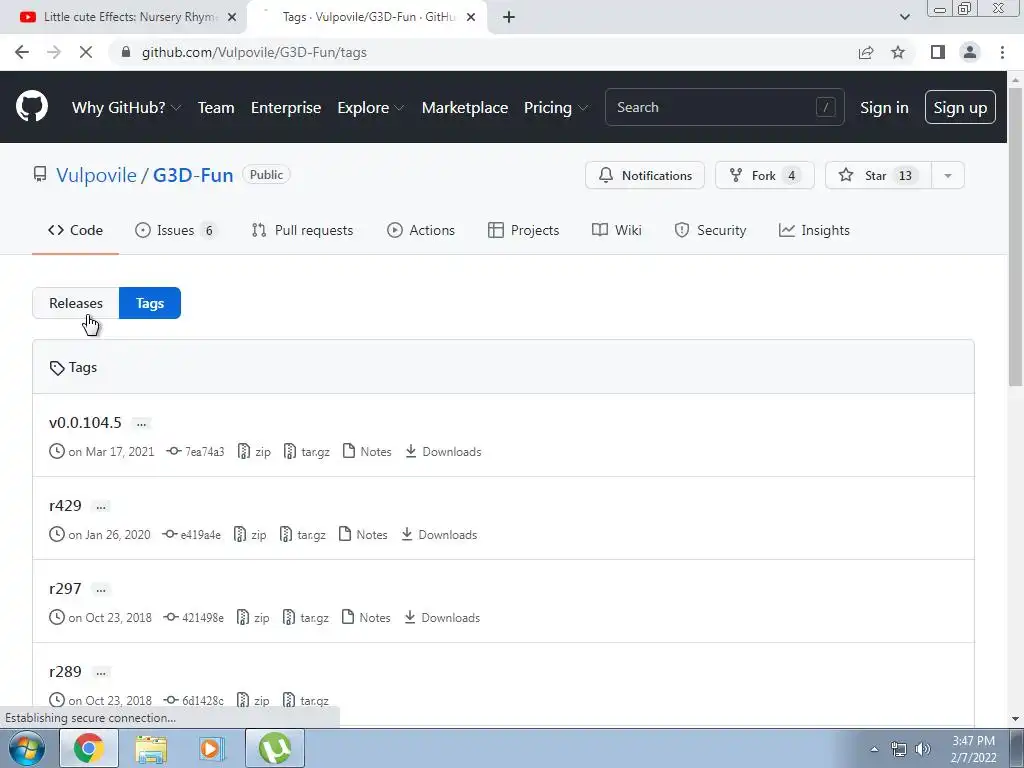The width and height of the screenshot is (1024, 768).
Task: Fork the G3D-Fun repository
Action: [x=764, y=175]
